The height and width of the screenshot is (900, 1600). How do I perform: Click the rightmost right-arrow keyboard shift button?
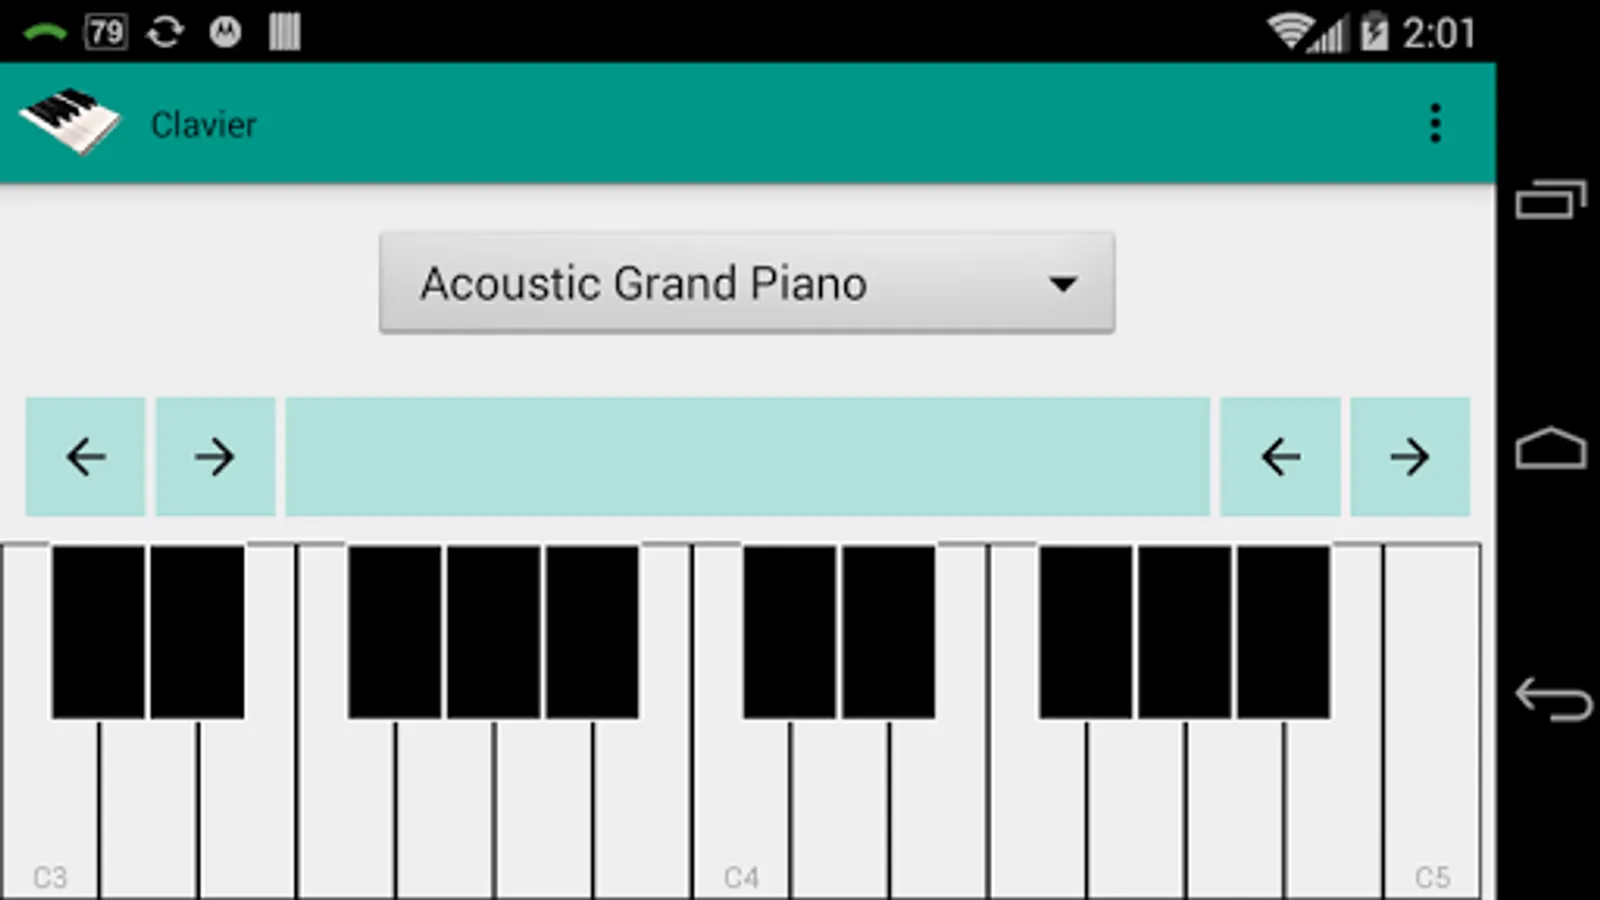[x=1410, y=457]
